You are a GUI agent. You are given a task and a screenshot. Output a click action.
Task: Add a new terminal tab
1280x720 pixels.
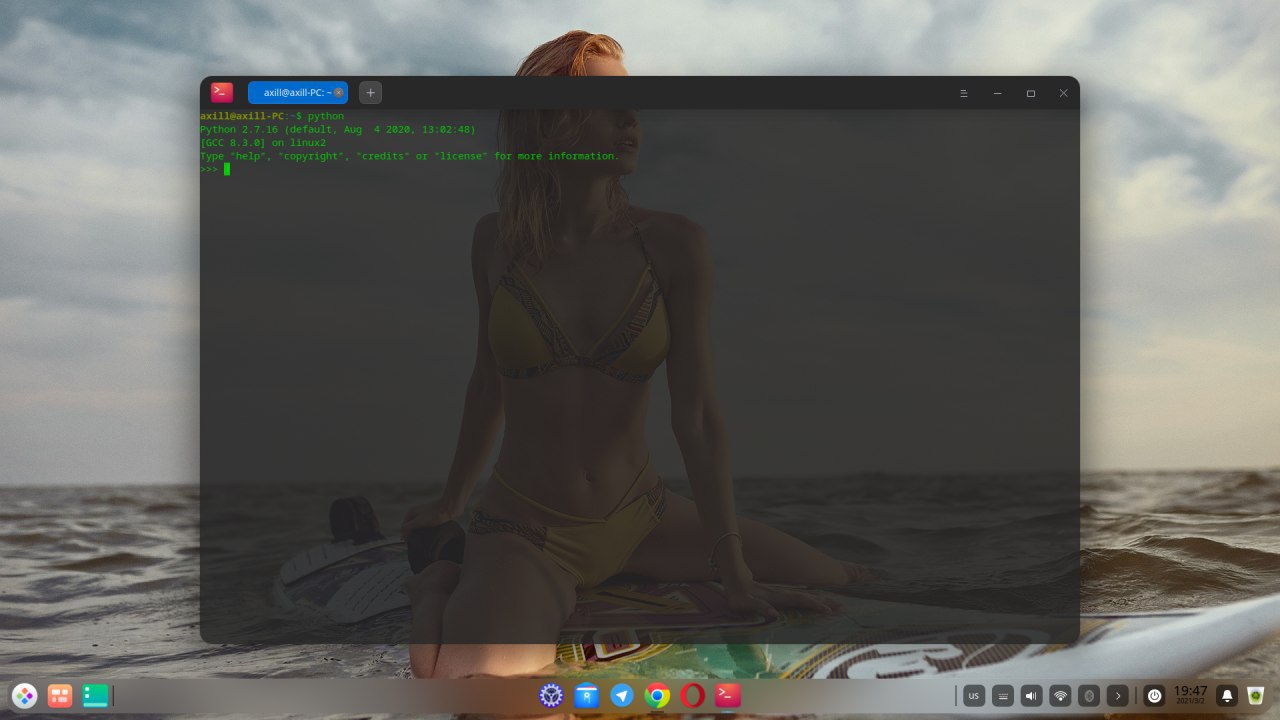click(370, 93)
